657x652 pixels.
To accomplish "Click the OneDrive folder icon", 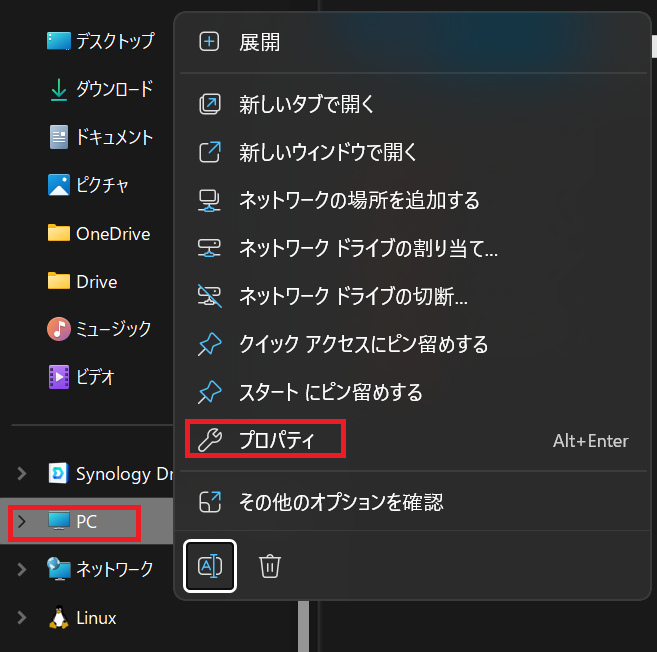I will tap(59, 233).
